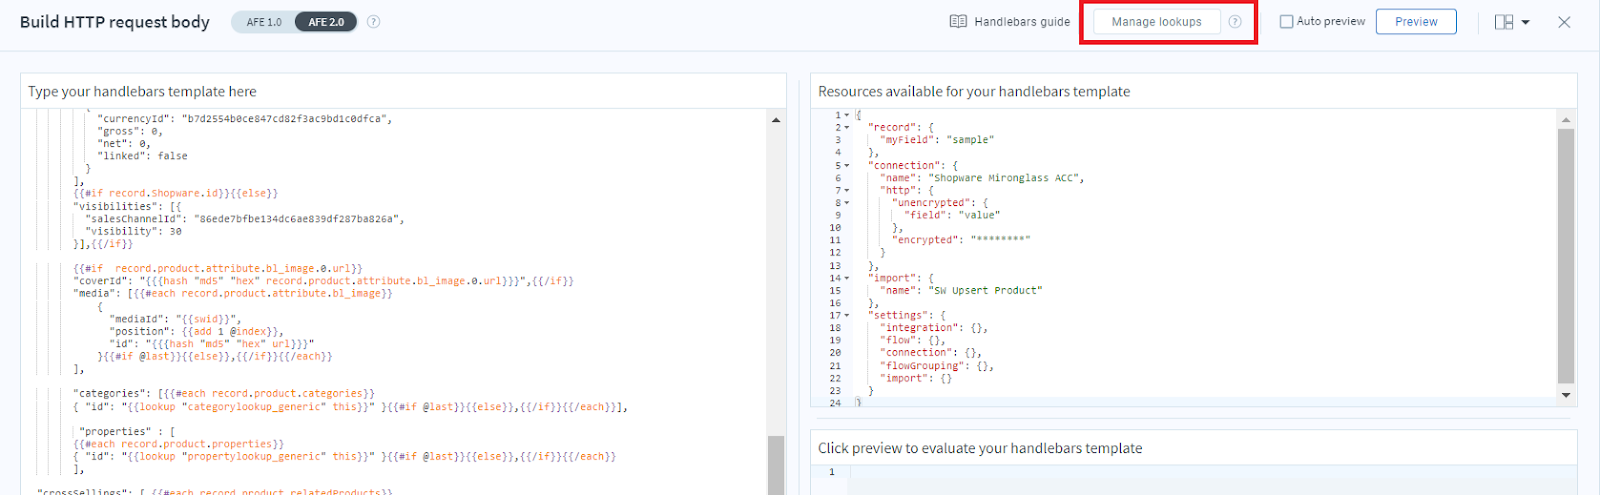This screenshot has height=495, width=1600.
Task: Click "Type your handlebars template here" heading
Action: [x=142, y=91]
